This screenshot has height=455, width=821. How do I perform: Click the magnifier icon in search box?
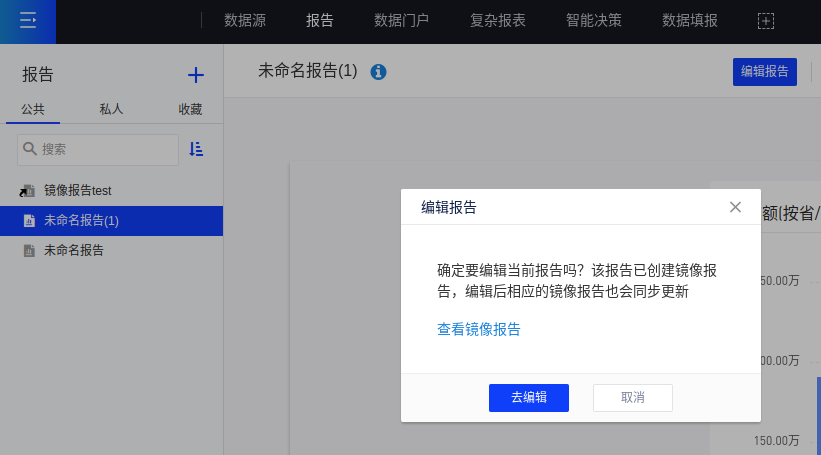[x=30, y=149]
